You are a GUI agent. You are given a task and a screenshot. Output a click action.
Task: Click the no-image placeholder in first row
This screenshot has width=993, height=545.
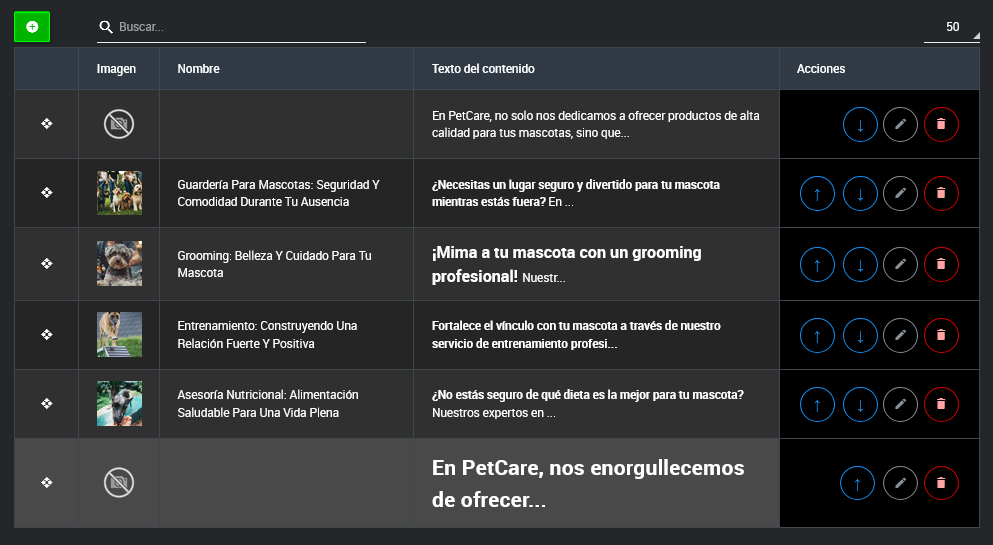coord(119,124)
